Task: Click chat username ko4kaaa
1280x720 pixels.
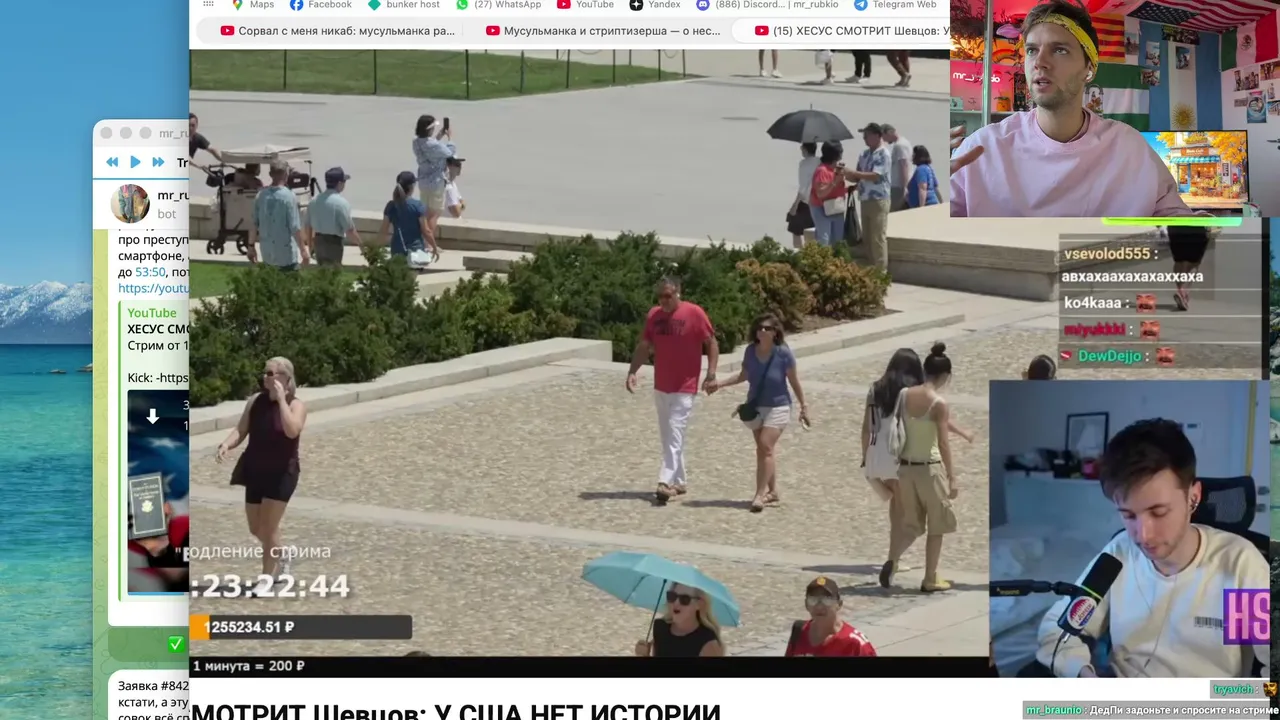Action: [1091, 302]
